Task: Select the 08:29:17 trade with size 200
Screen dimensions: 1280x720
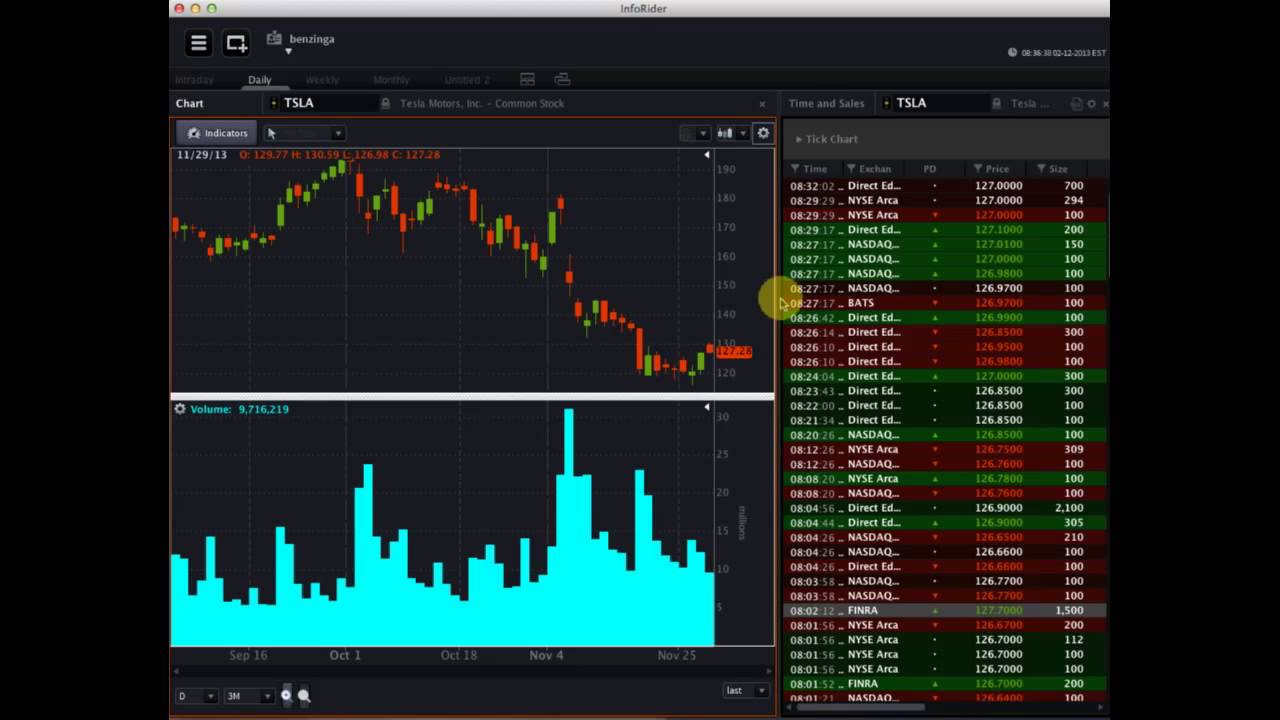Action: [x=945, y=230]
